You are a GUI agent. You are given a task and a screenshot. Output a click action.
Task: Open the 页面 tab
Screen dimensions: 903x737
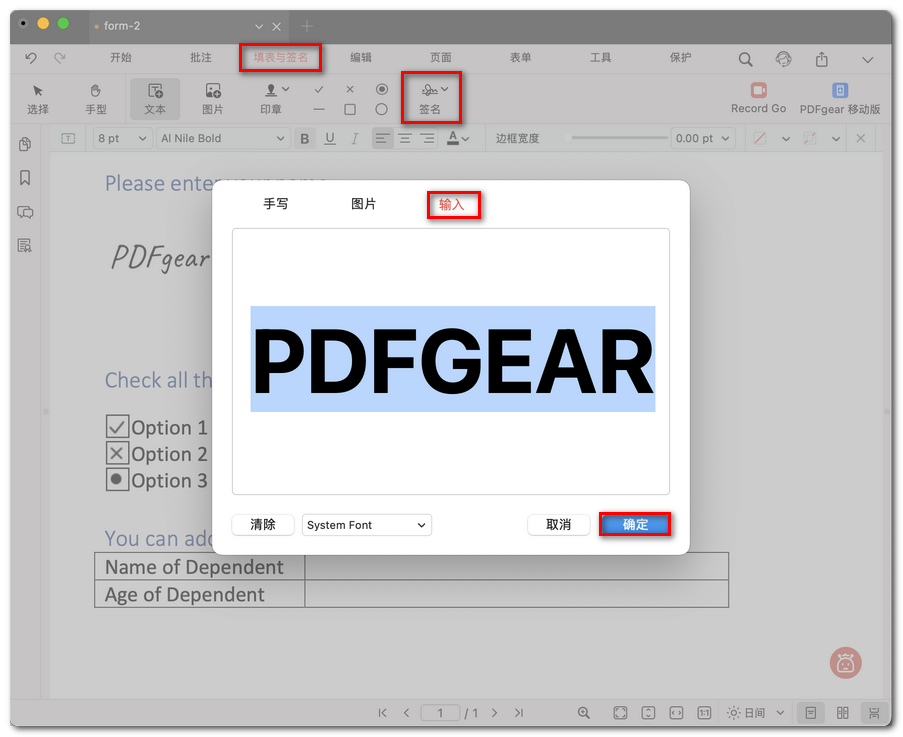(441, 58)
